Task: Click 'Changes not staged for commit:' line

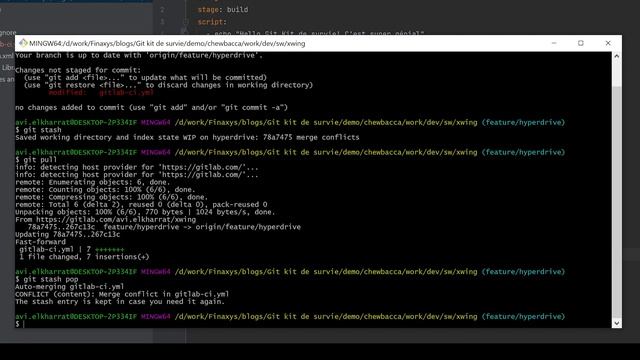Action: [78, 70]
